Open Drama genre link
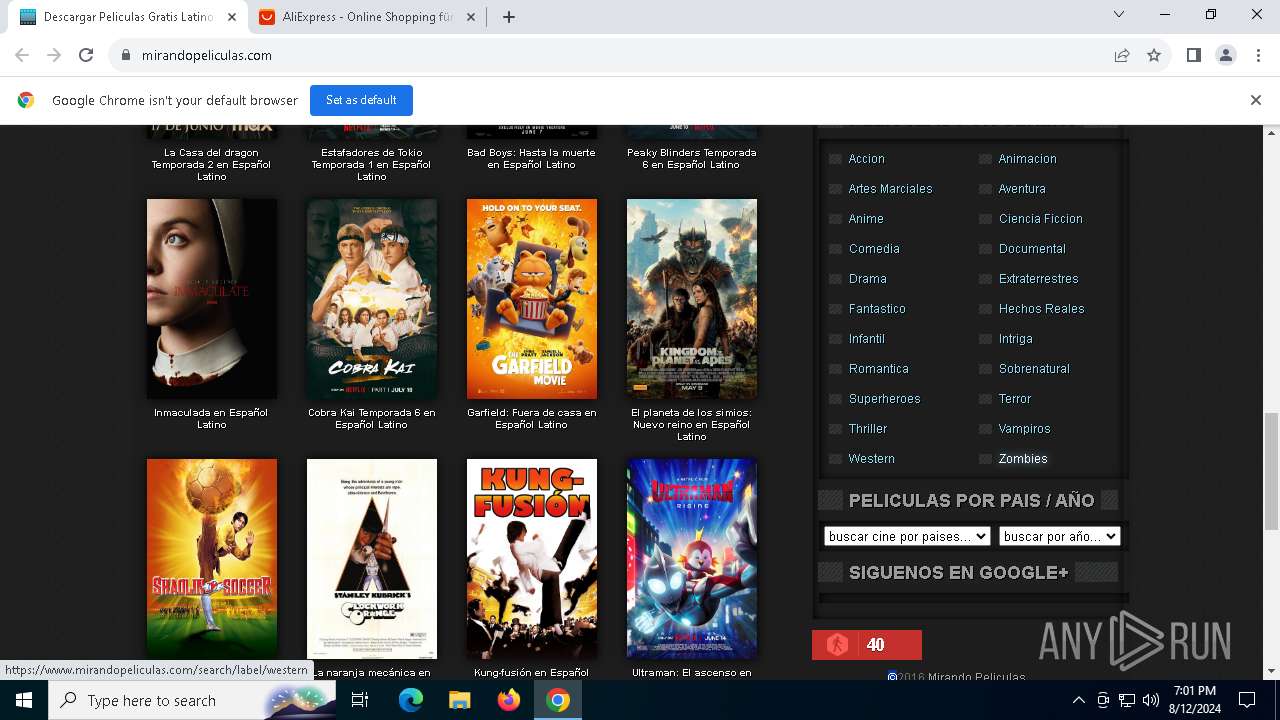1280x720 pixels. (x=867, y=279)
